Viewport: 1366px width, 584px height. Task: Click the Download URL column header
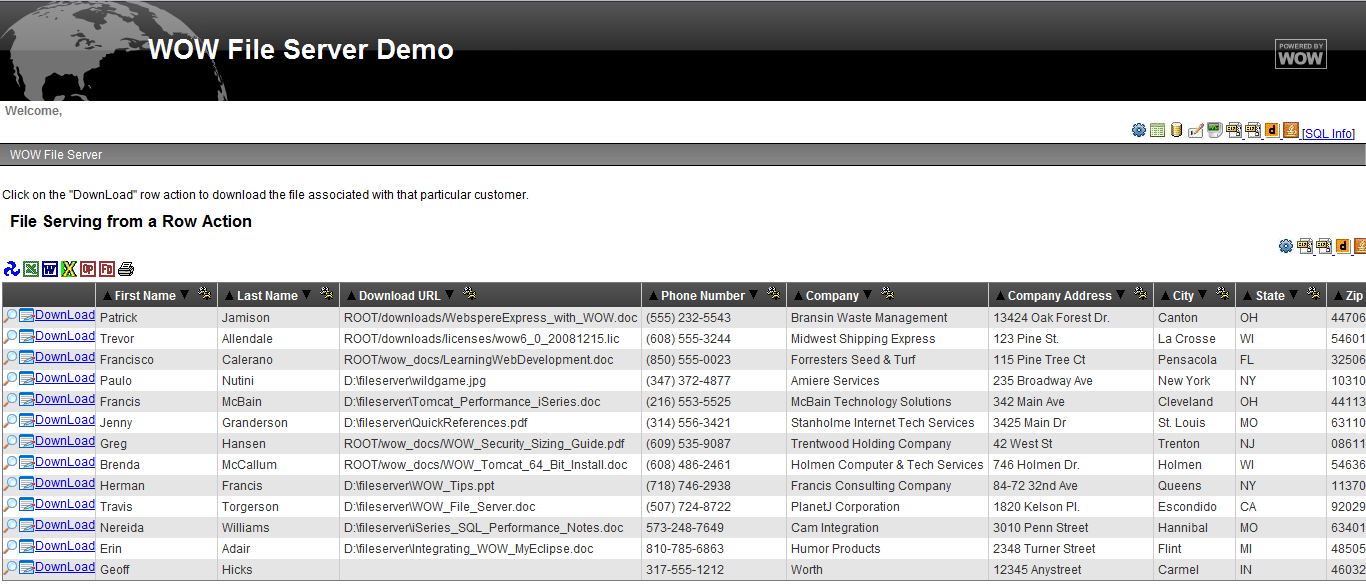[x=399, y=296]
